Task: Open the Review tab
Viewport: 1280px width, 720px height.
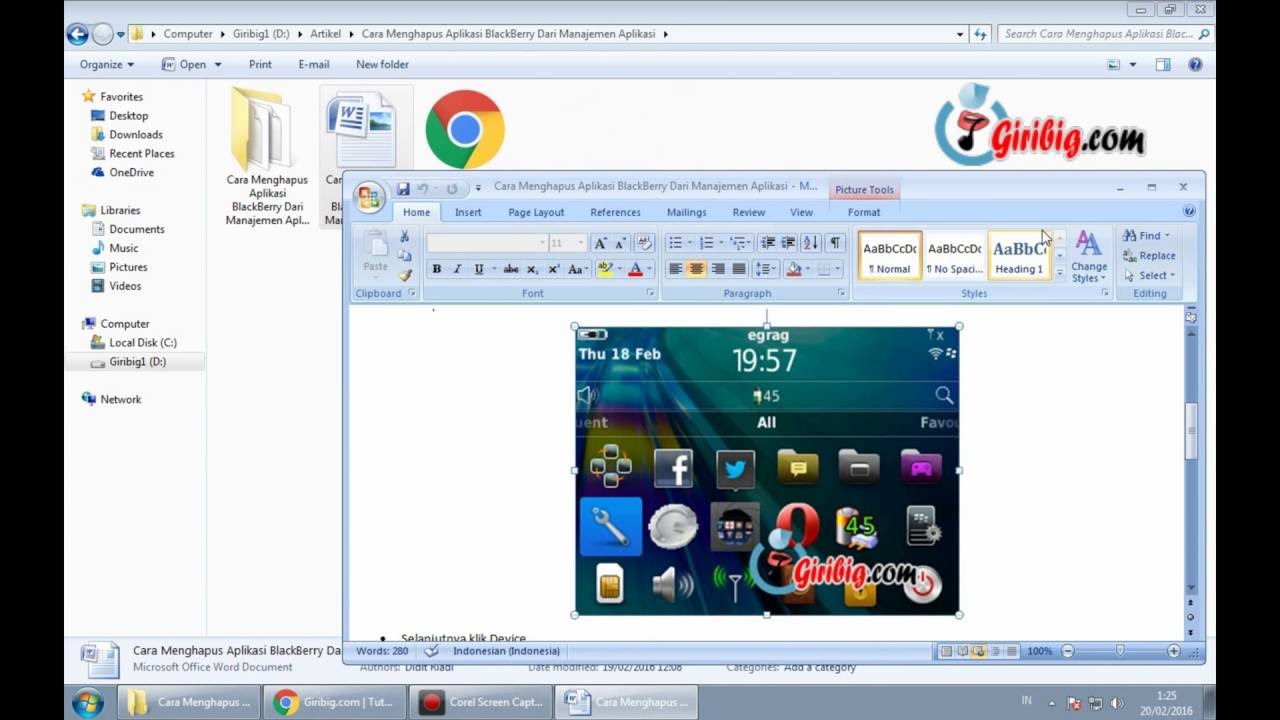Action: 748,212
